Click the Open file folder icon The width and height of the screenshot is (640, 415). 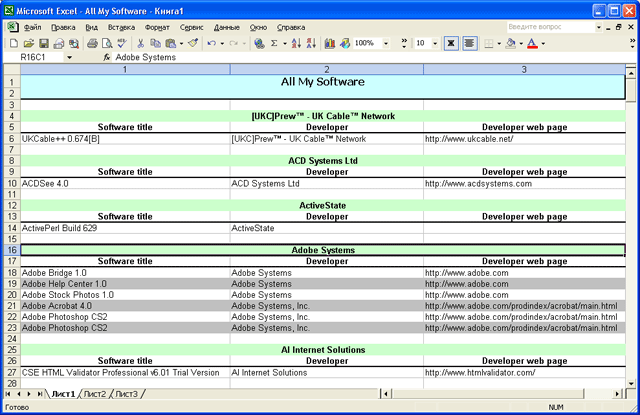coord(29,44)
